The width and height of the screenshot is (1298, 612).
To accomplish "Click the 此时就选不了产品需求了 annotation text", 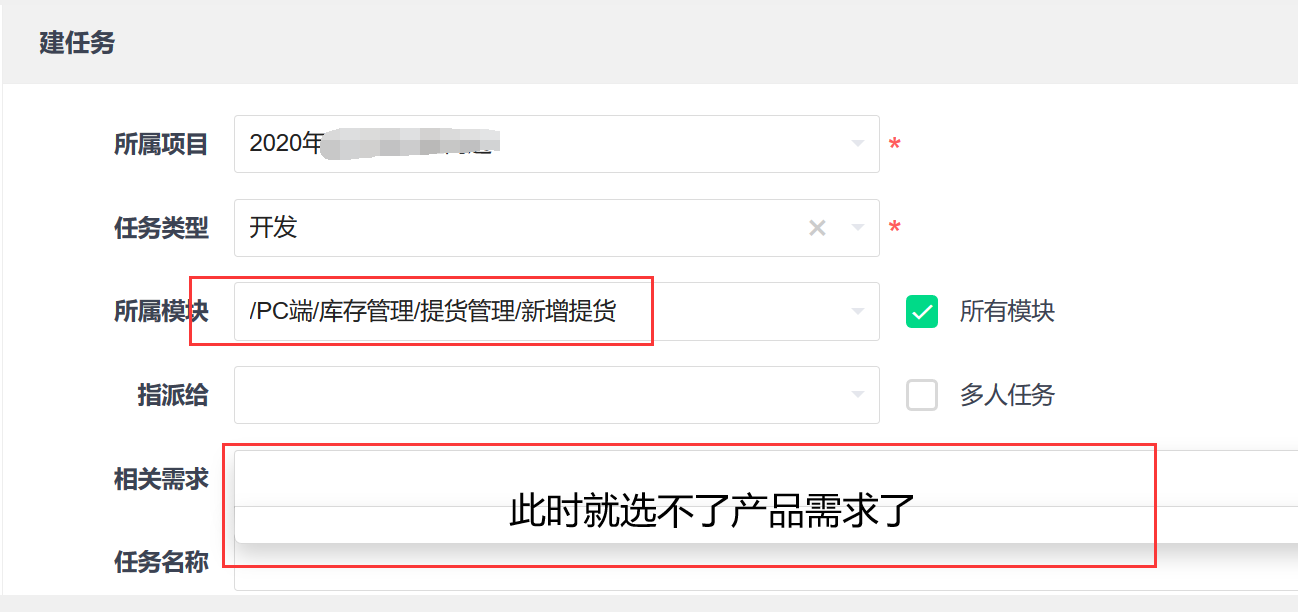I will click(713, 512).
